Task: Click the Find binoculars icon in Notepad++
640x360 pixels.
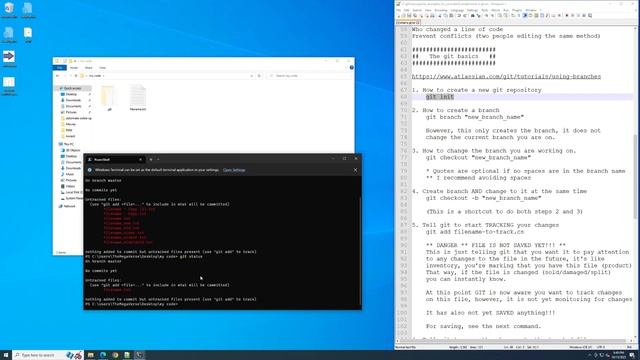Action: (473, 16)
